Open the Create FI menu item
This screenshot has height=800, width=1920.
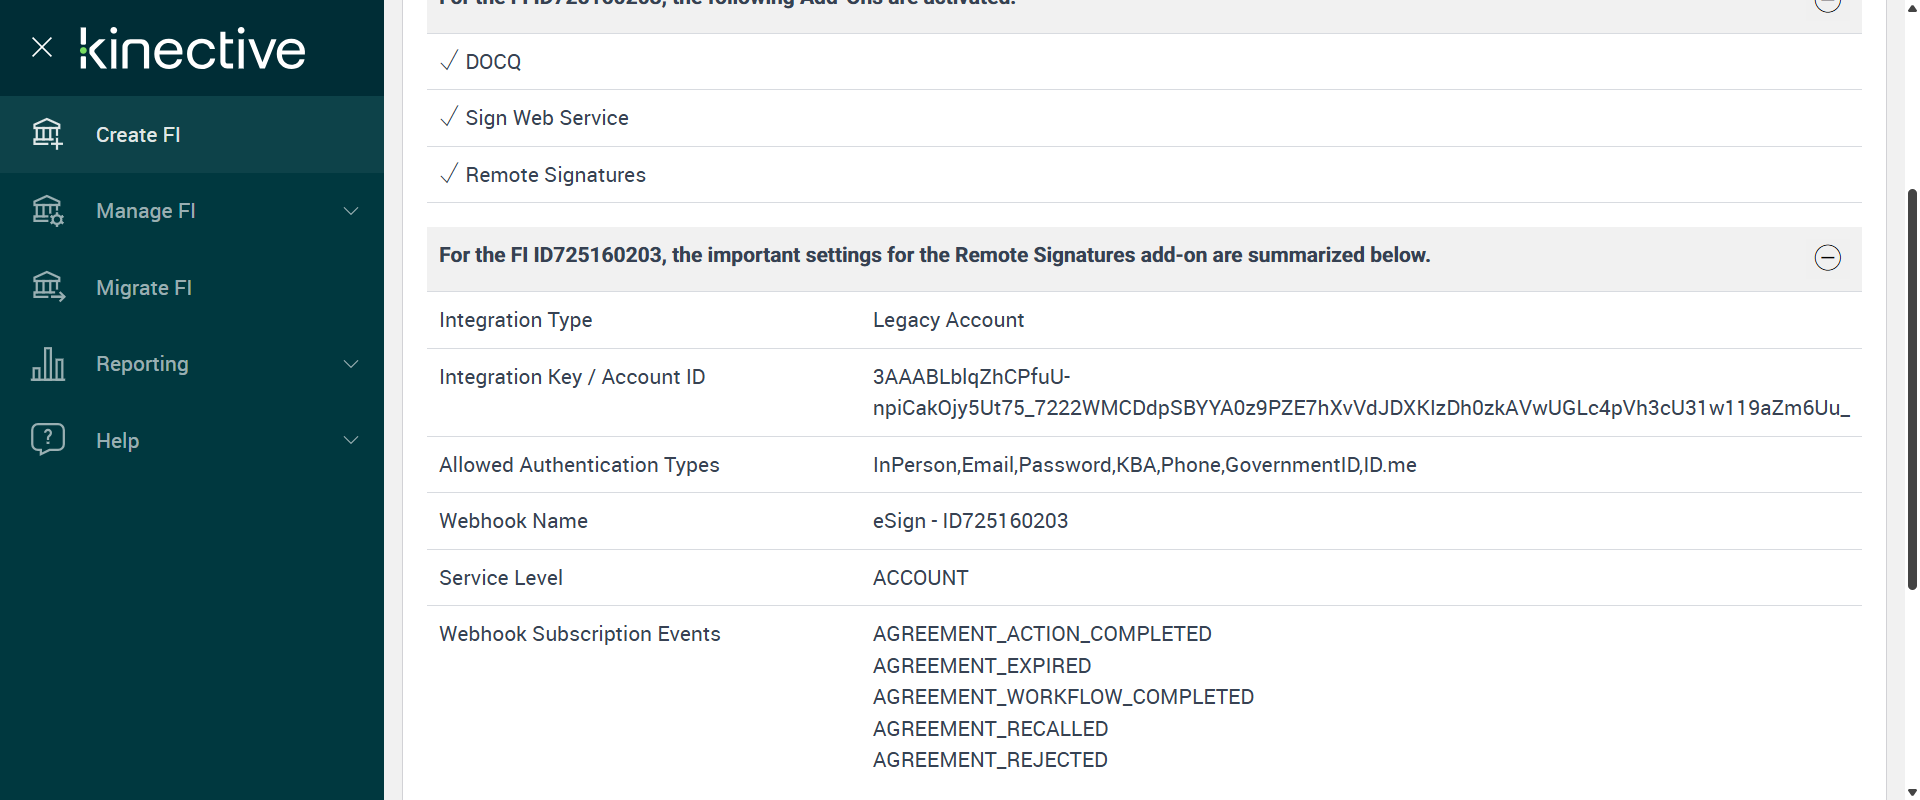[138, 135]
